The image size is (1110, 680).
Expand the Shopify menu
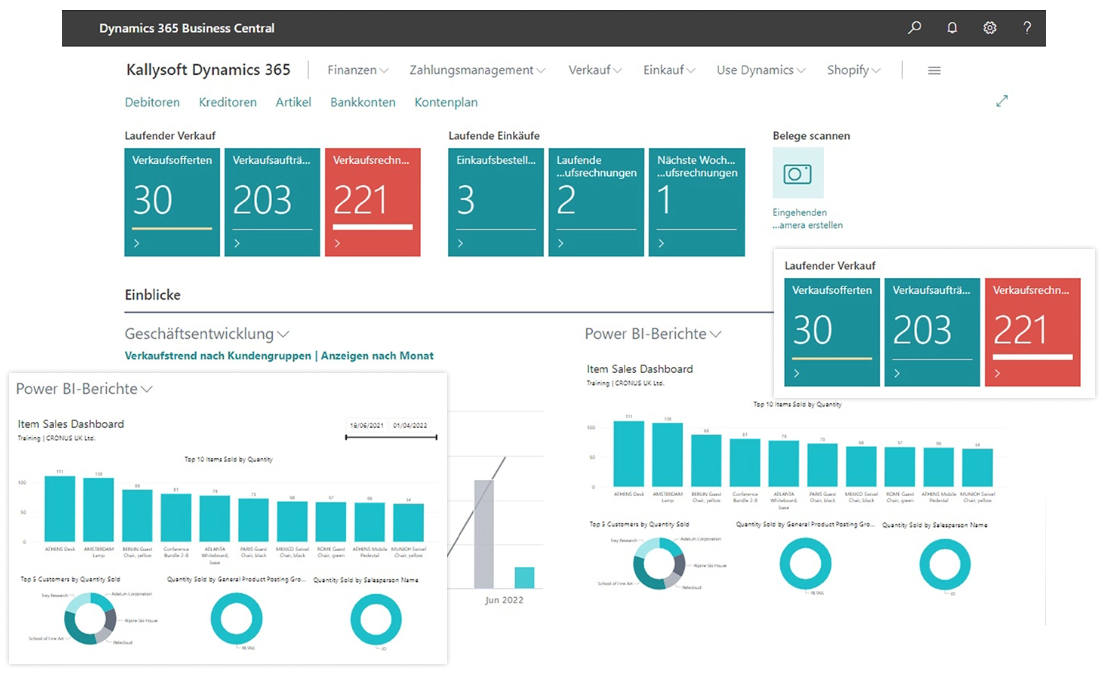tap(854, 70)
